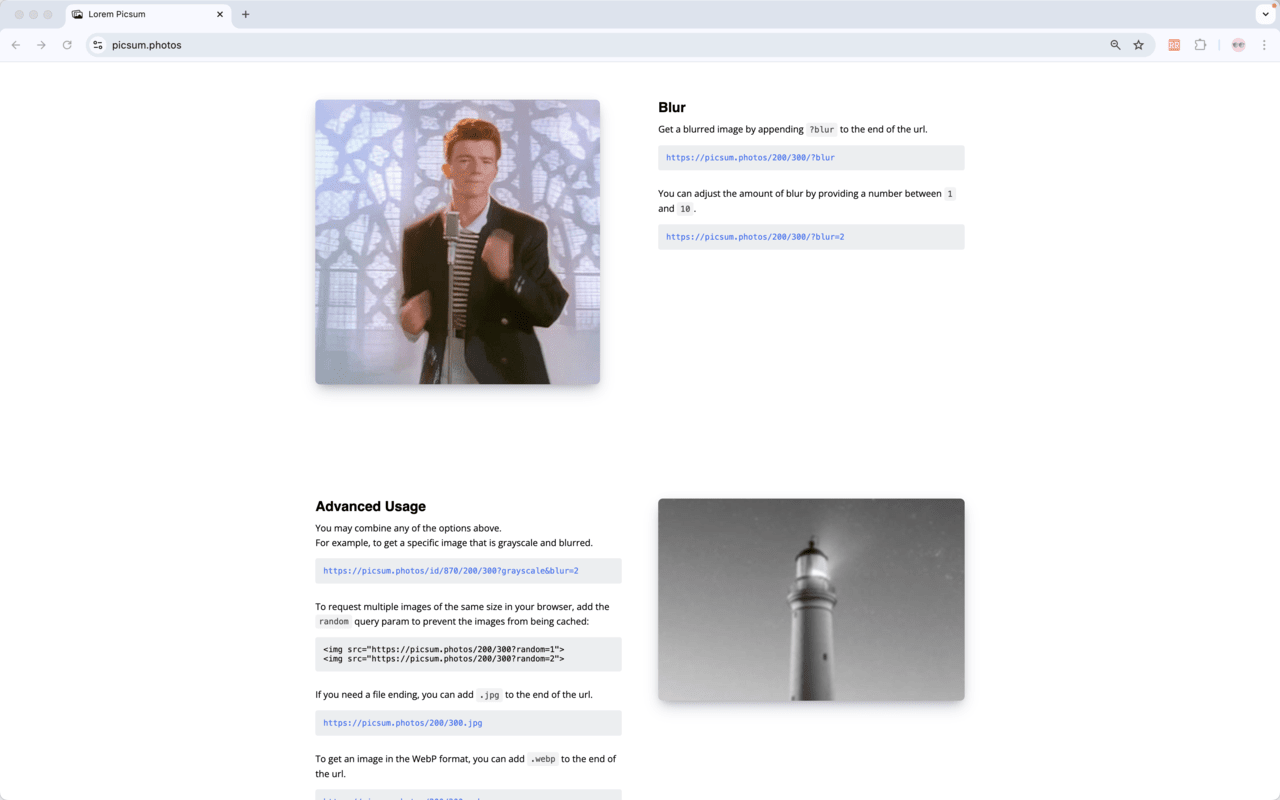
Task: Click the blurred dancing man image
Action: (x=457, y=241)
